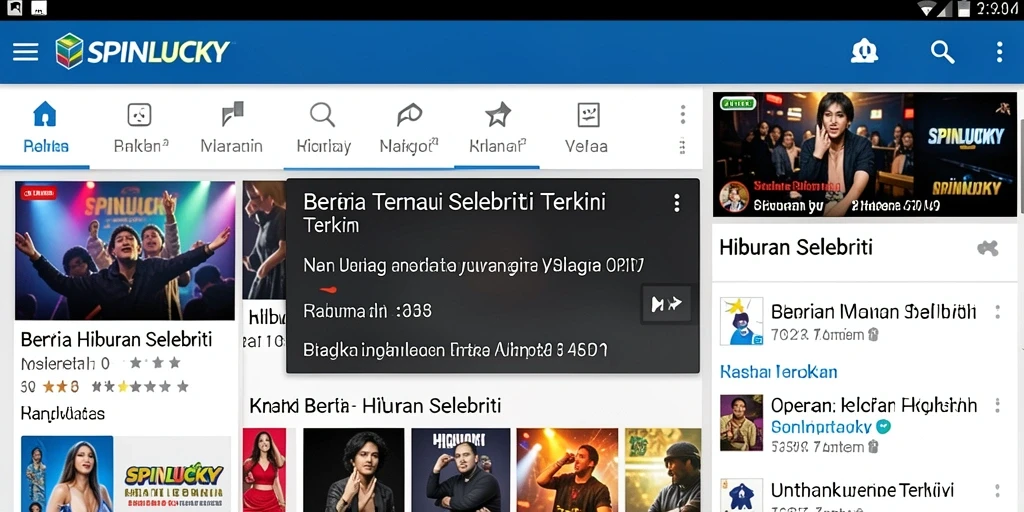Open the curly-haired person thumbnail
This screenshot has height=512, width=1024.
coord(354,470)
